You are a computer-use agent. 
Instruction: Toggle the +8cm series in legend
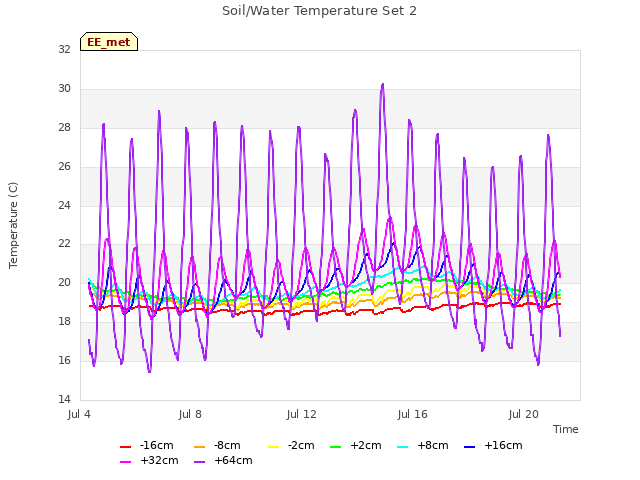pos(422,445)
